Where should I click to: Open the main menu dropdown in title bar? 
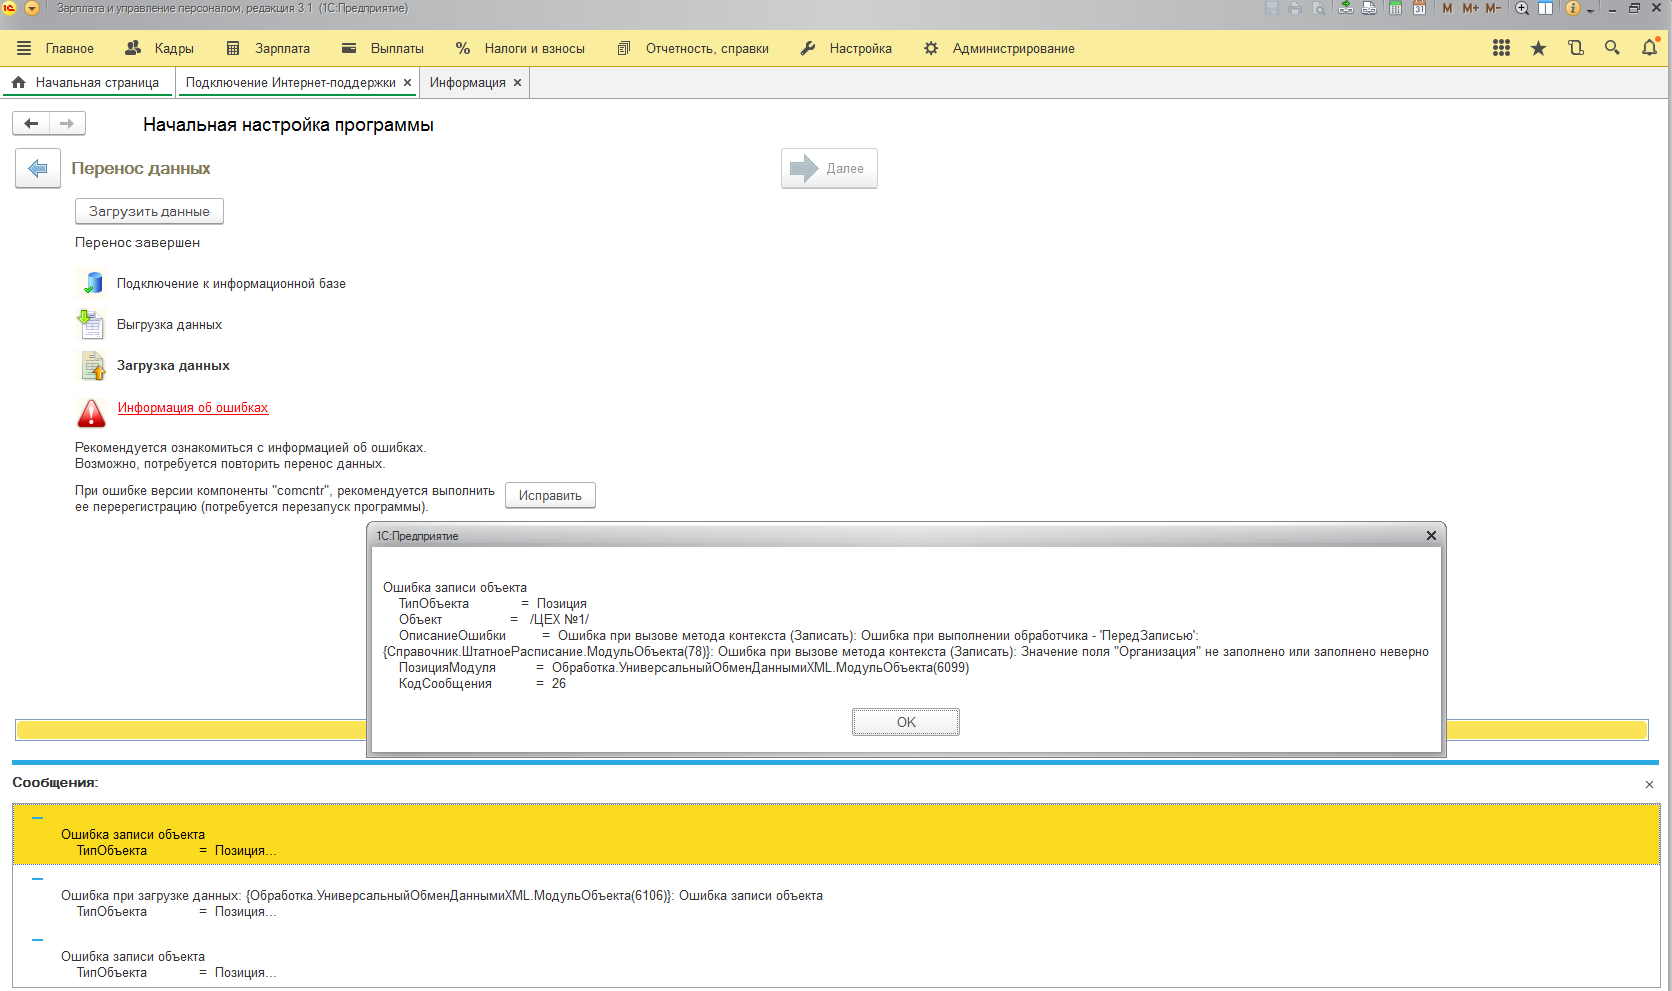[32, 8]
